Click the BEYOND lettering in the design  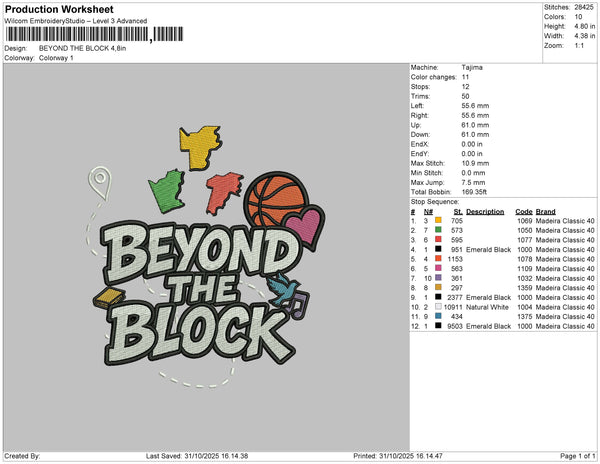[x=200, y=253]
